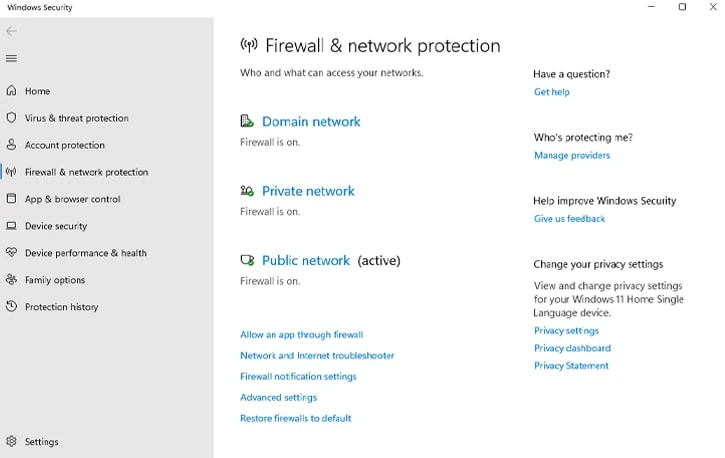Open the Manage providers link
Image resolution: width=725 pixels, height=458 pixels.
click(572, 155)
